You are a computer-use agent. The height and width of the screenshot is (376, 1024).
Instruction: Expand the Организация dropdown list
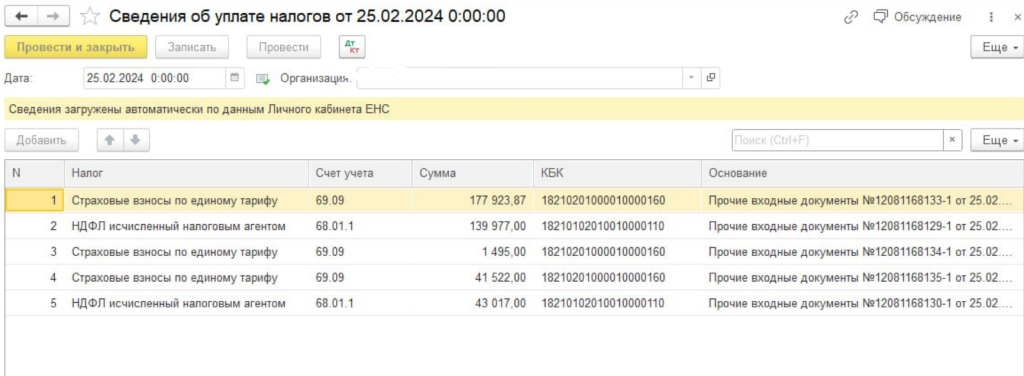(x=692, y=78)
